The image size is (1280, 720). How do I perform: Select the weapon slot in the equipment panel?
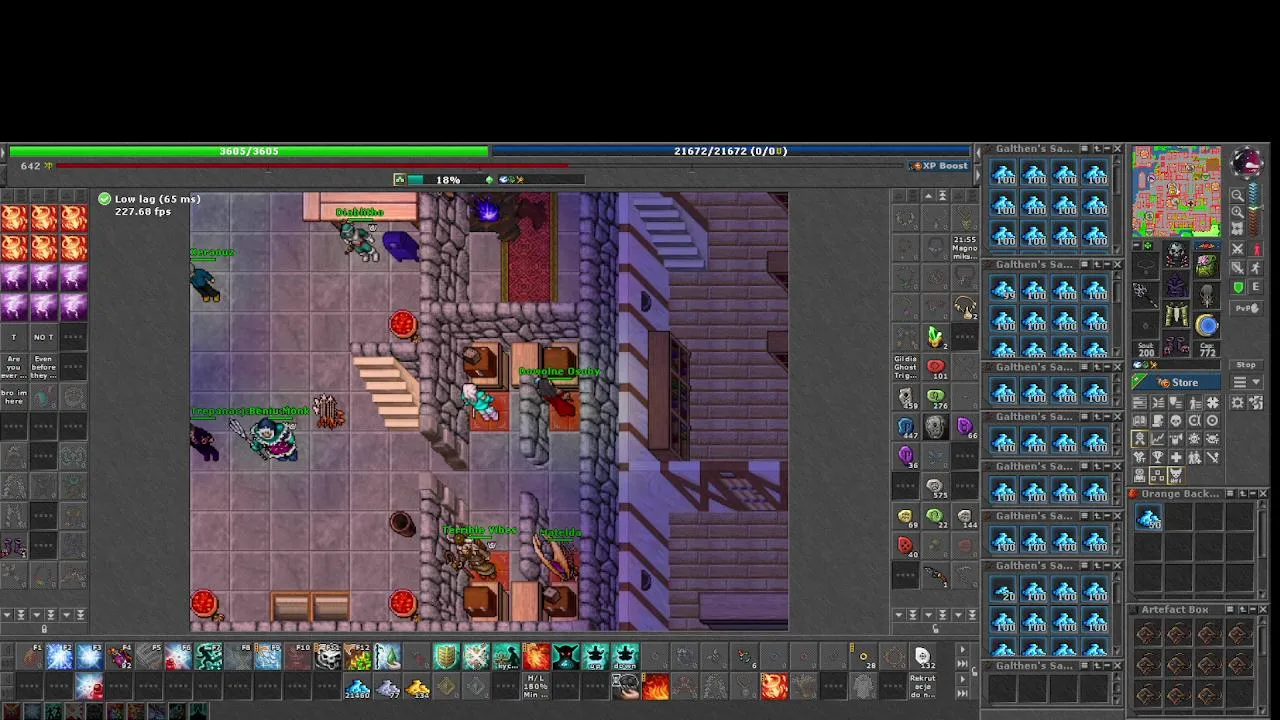coord(1147,294)
